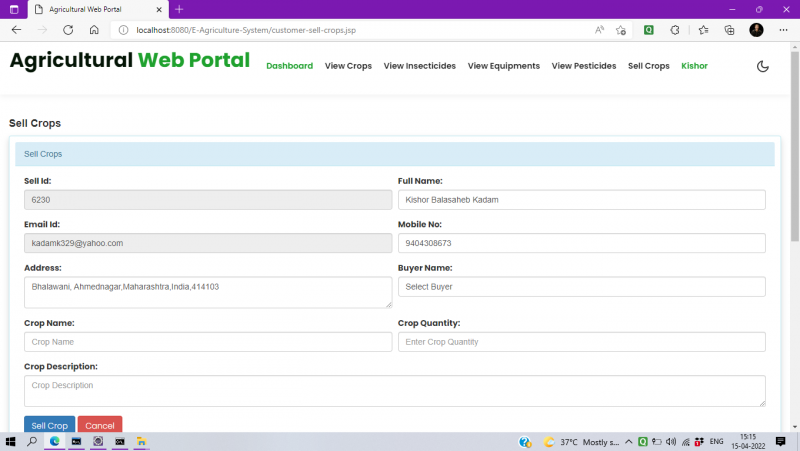Click Enter Crop Quantity field
The image size is (800, 451).
point(582,342)
